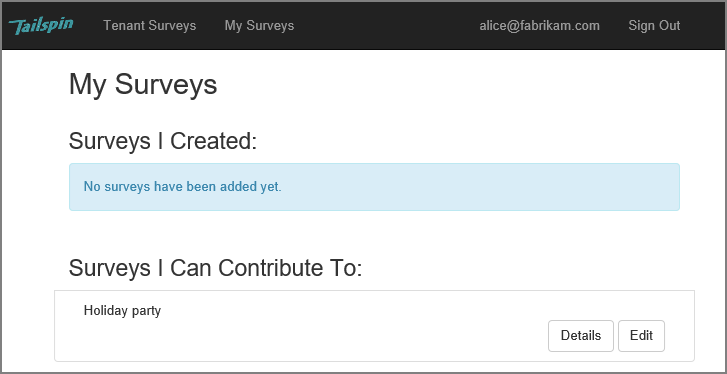Image resolution: width=727 pixels, height=374 pixels.
Task: Select the Holiday party list row
Action: pos(374,326)
